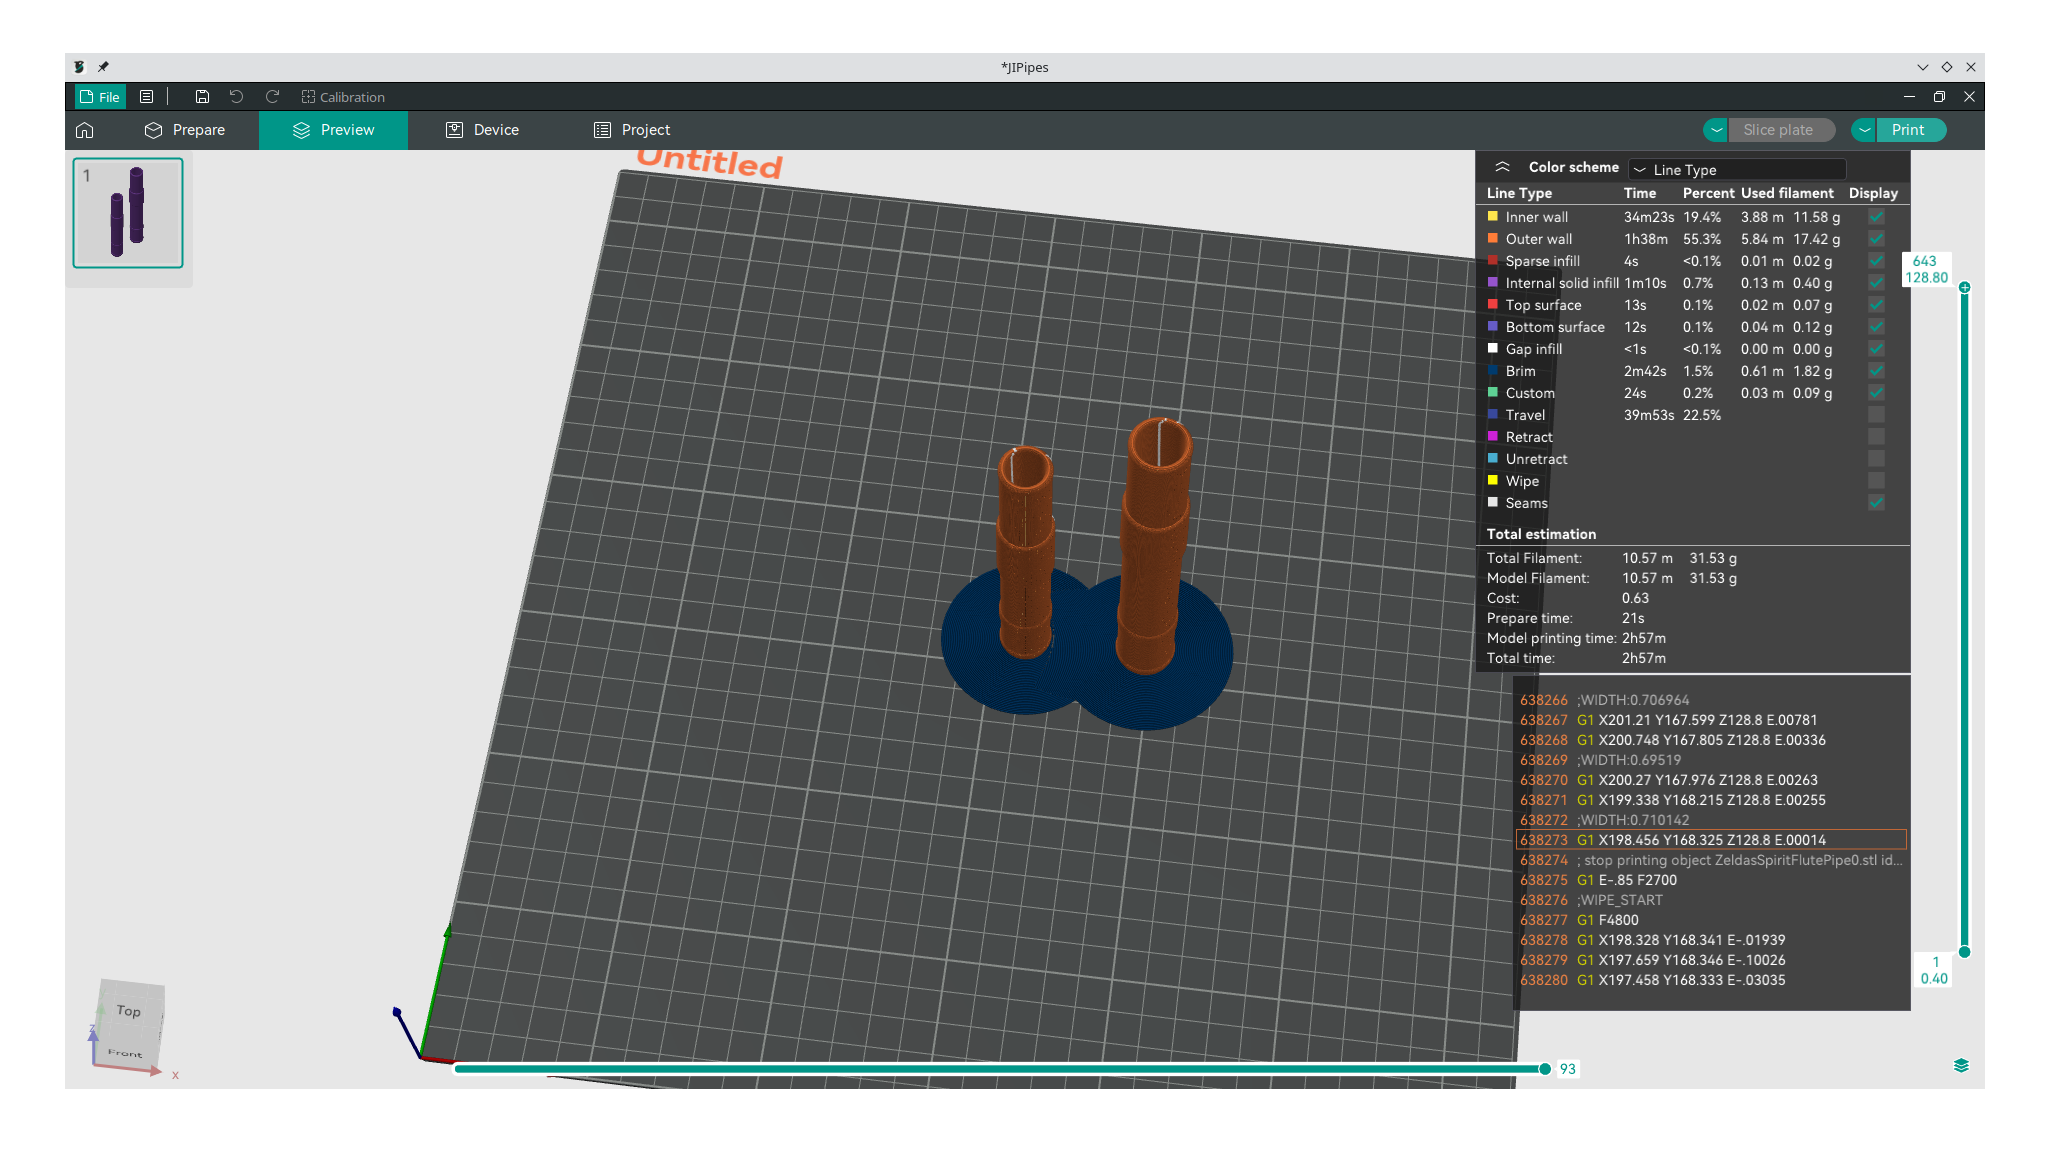Expand the Print button dropdown arrow
Viewport: 2050px width, 1166px height.
(x=1864, y=130)
